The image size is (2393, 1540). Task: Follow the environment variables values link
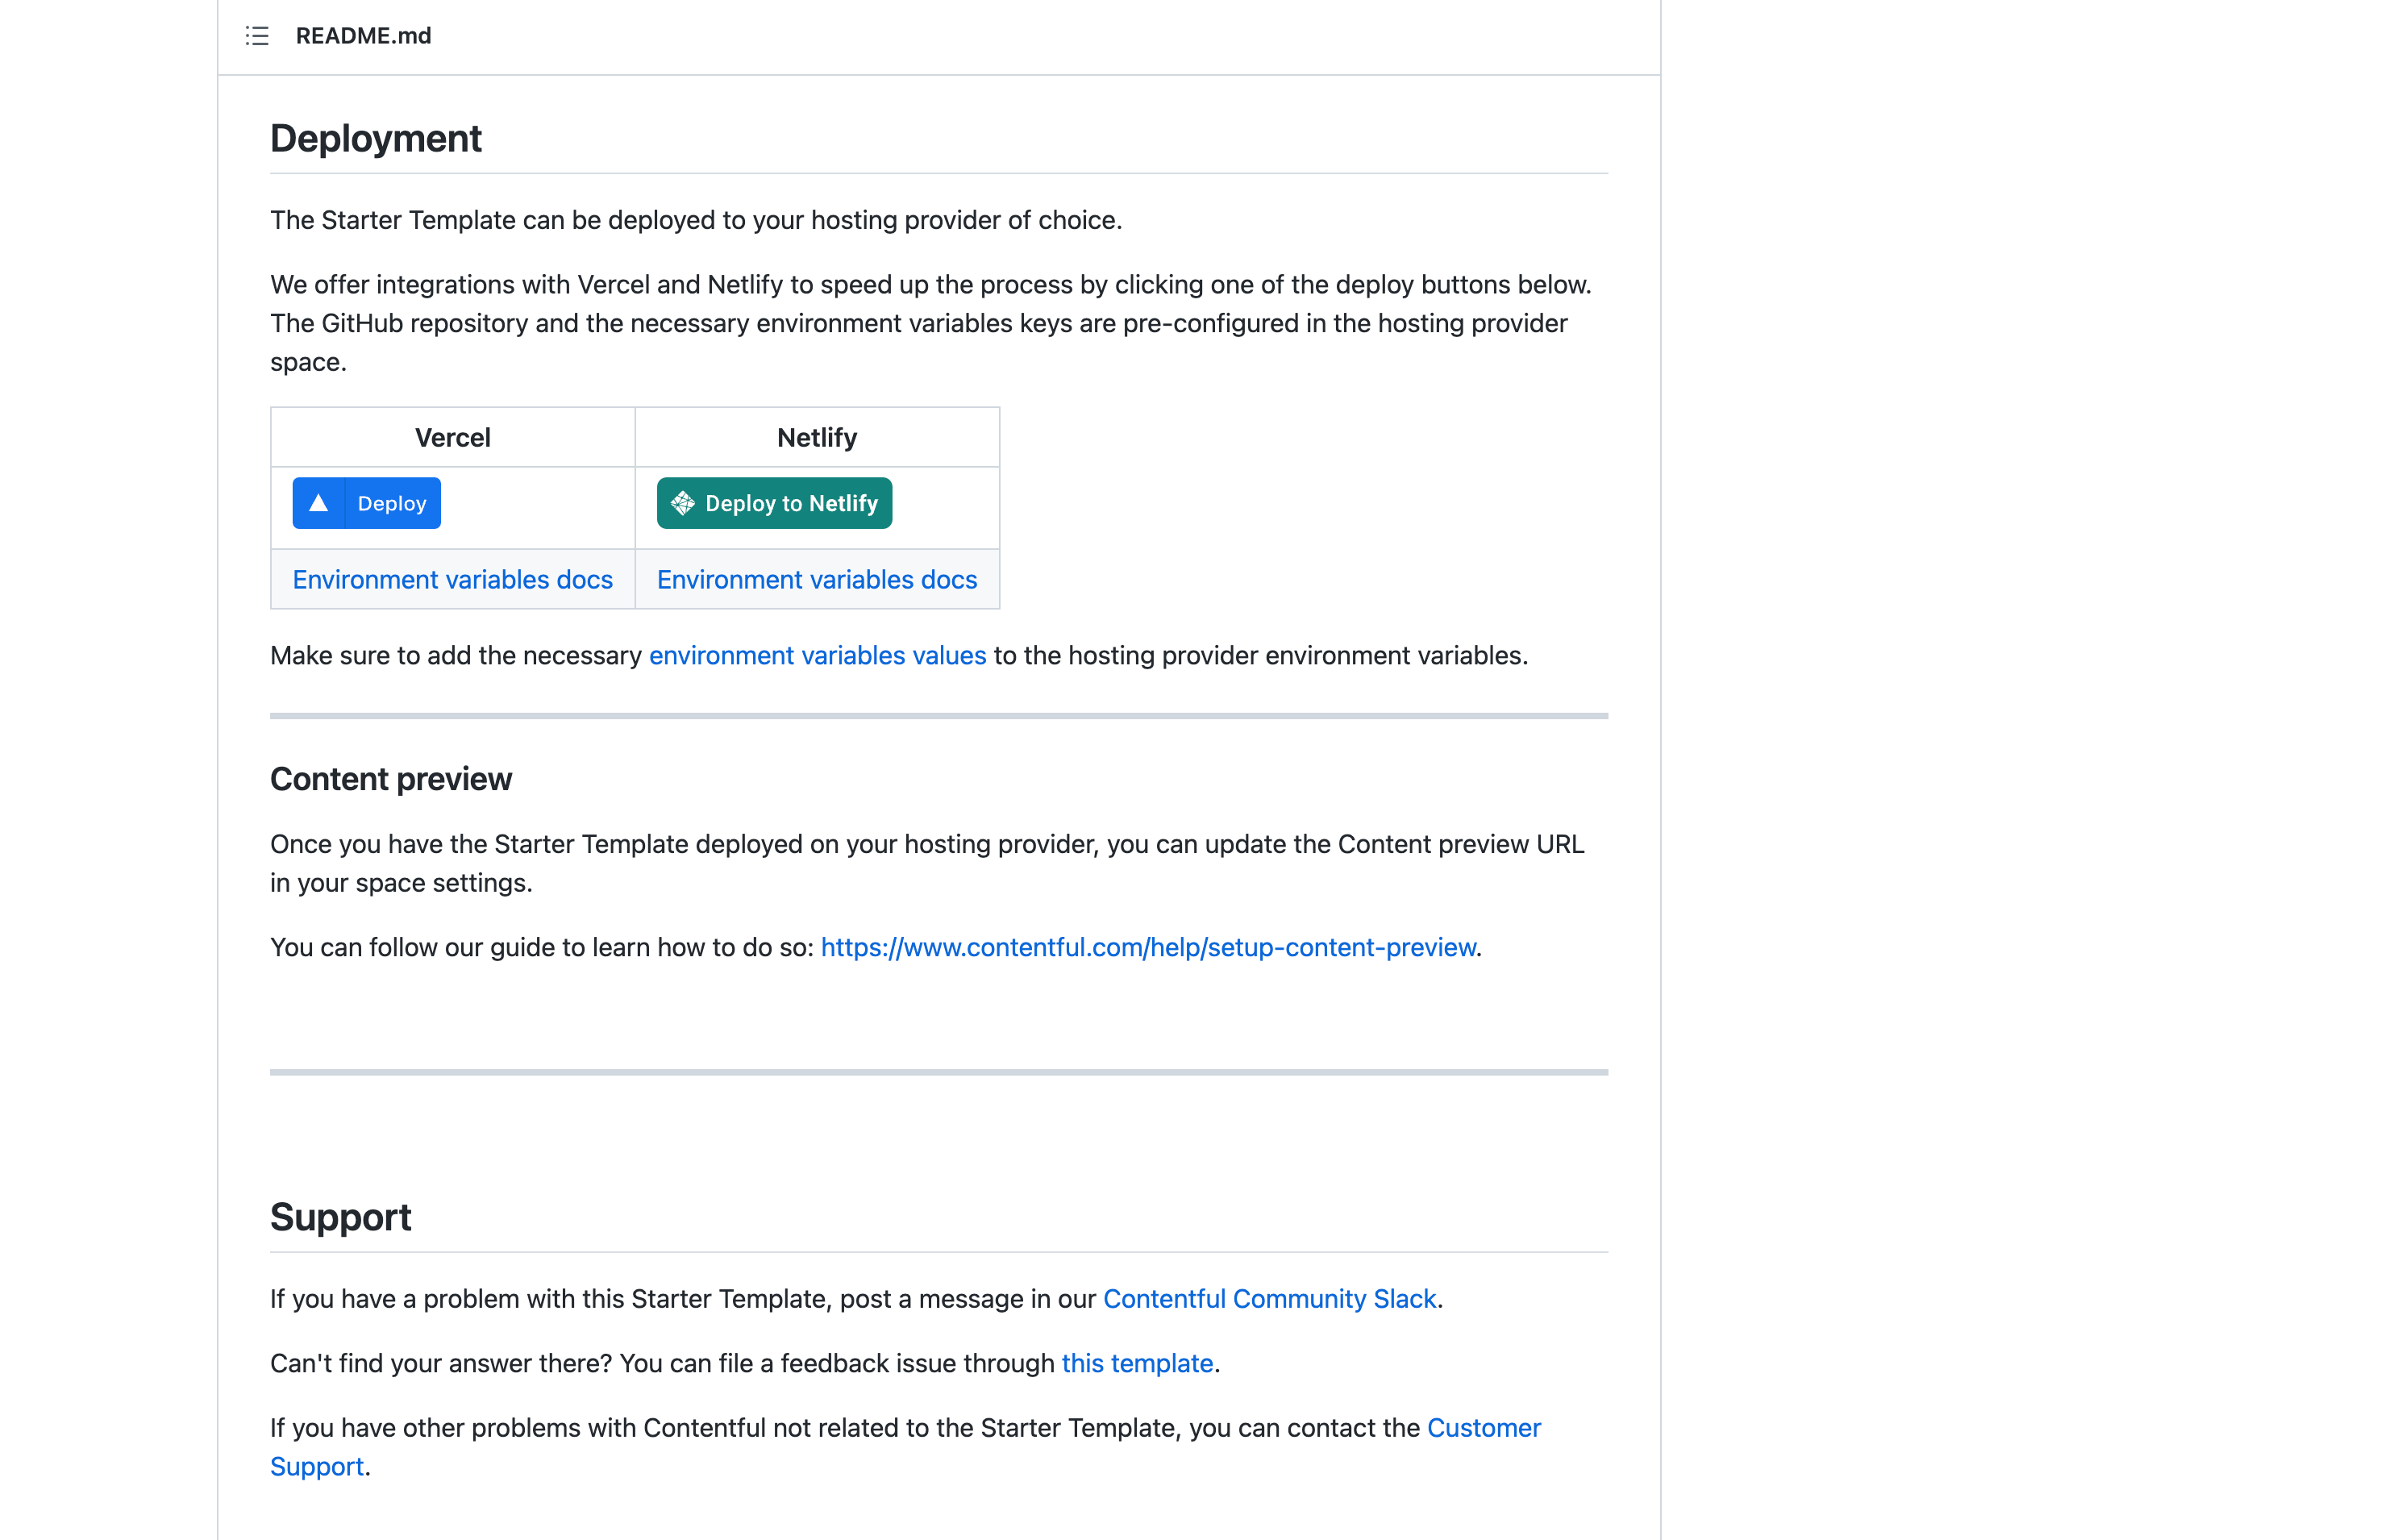click(817, 655)
